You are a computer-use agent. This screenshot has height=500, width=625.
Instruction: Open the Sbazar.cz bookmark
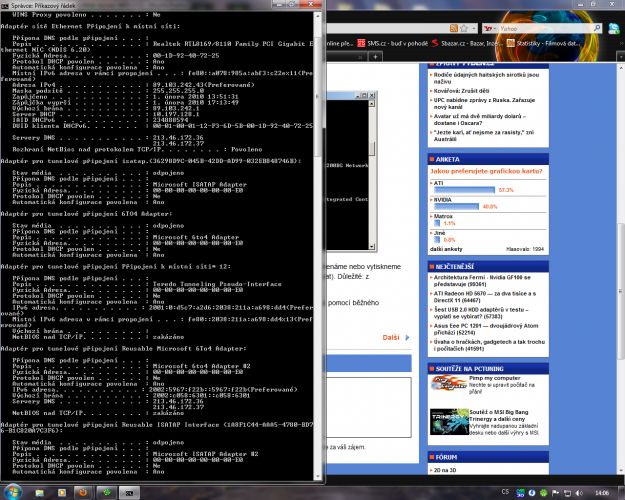[x=467, y=43]
